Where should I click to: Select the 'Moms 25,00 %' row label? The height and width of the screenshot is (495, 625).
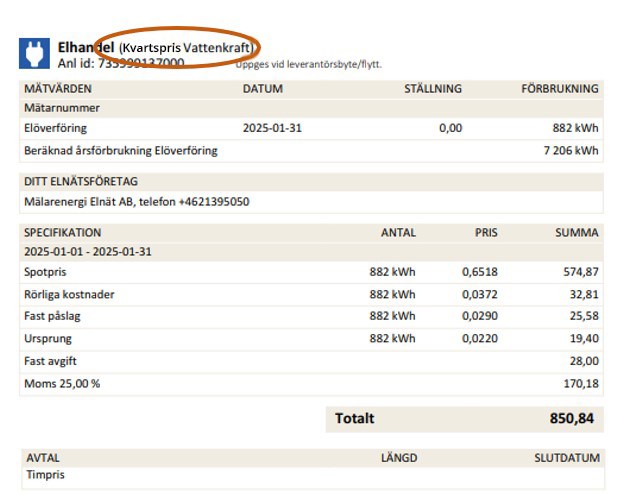click(x=62, y=384)
